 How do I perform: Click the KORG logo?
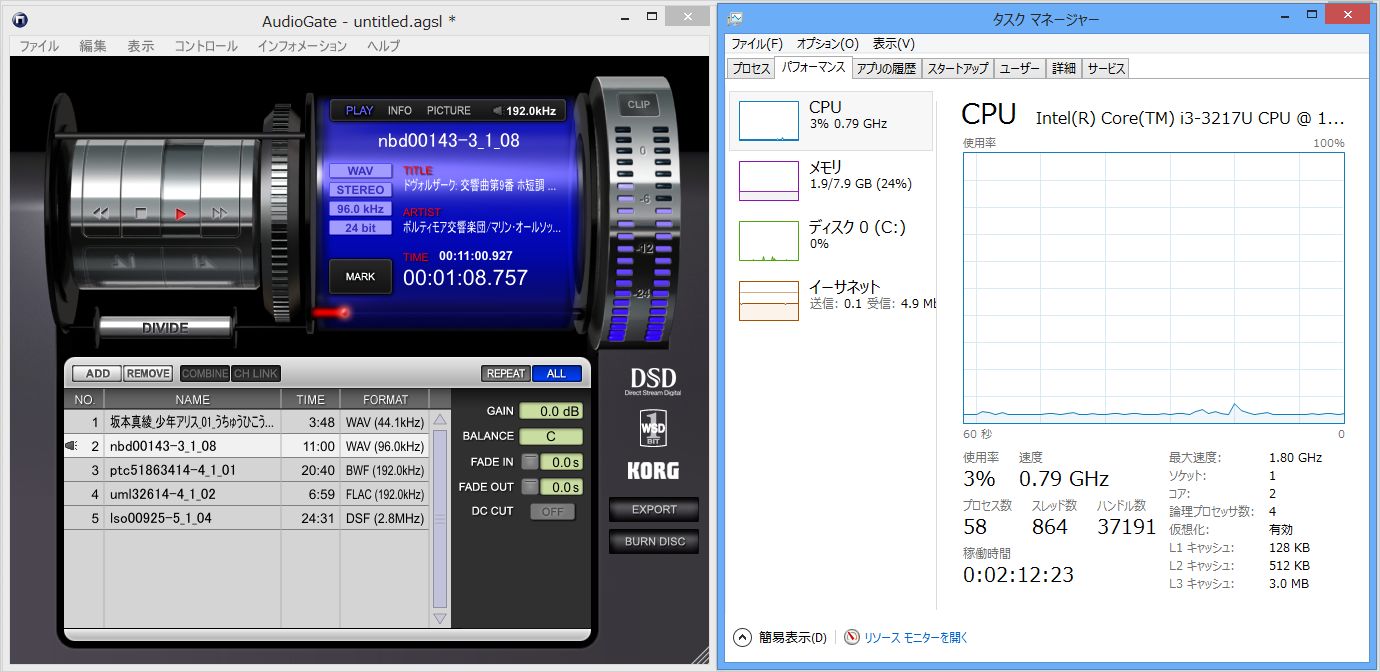653,470
